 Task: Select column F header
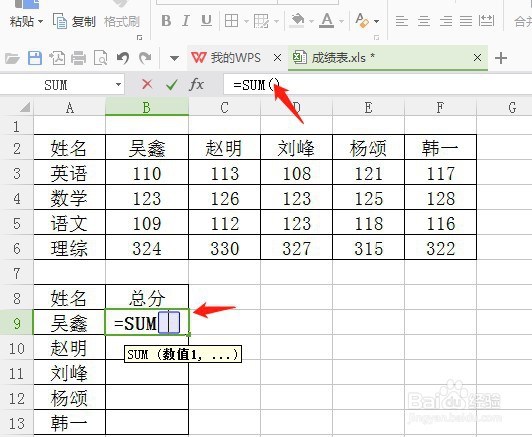coord(440,107)
